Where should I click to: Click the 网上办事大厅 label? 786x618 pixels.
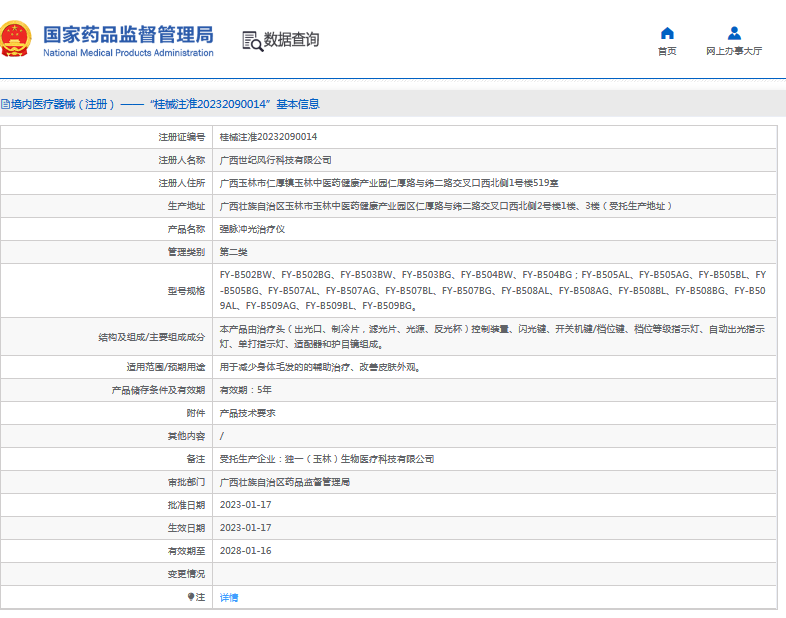734,51
